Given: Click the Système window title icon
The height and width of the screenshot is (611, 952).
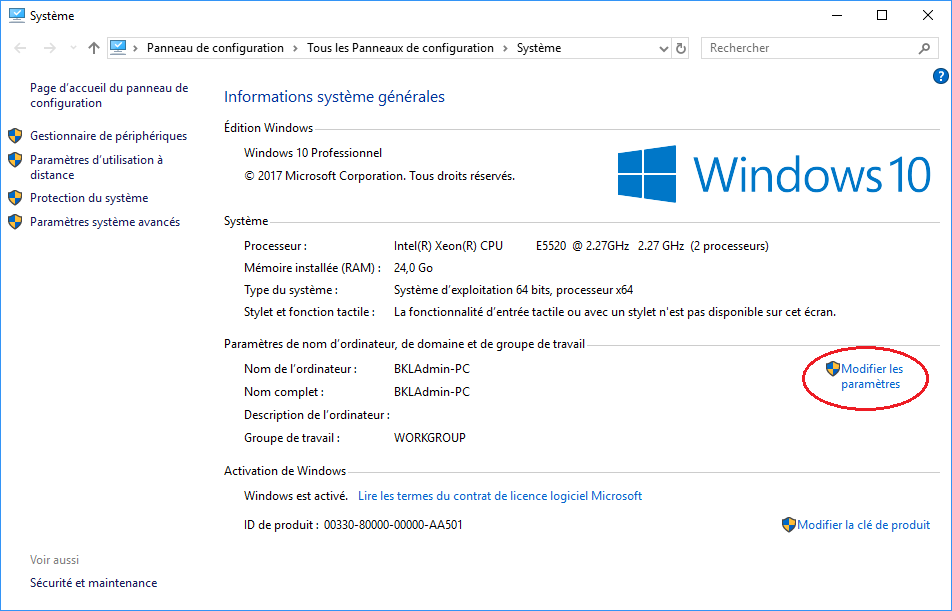Looking at the screenshot, I should point(16,15).
